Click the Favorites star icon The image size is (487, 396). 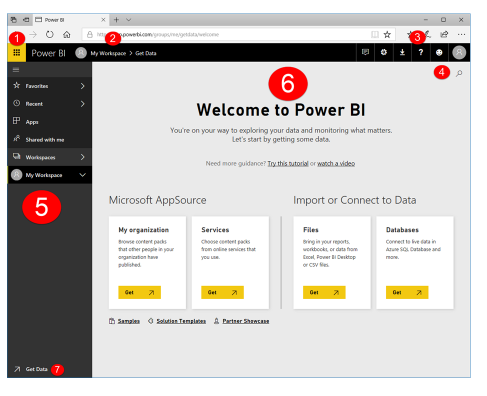[x=16, y=85]
